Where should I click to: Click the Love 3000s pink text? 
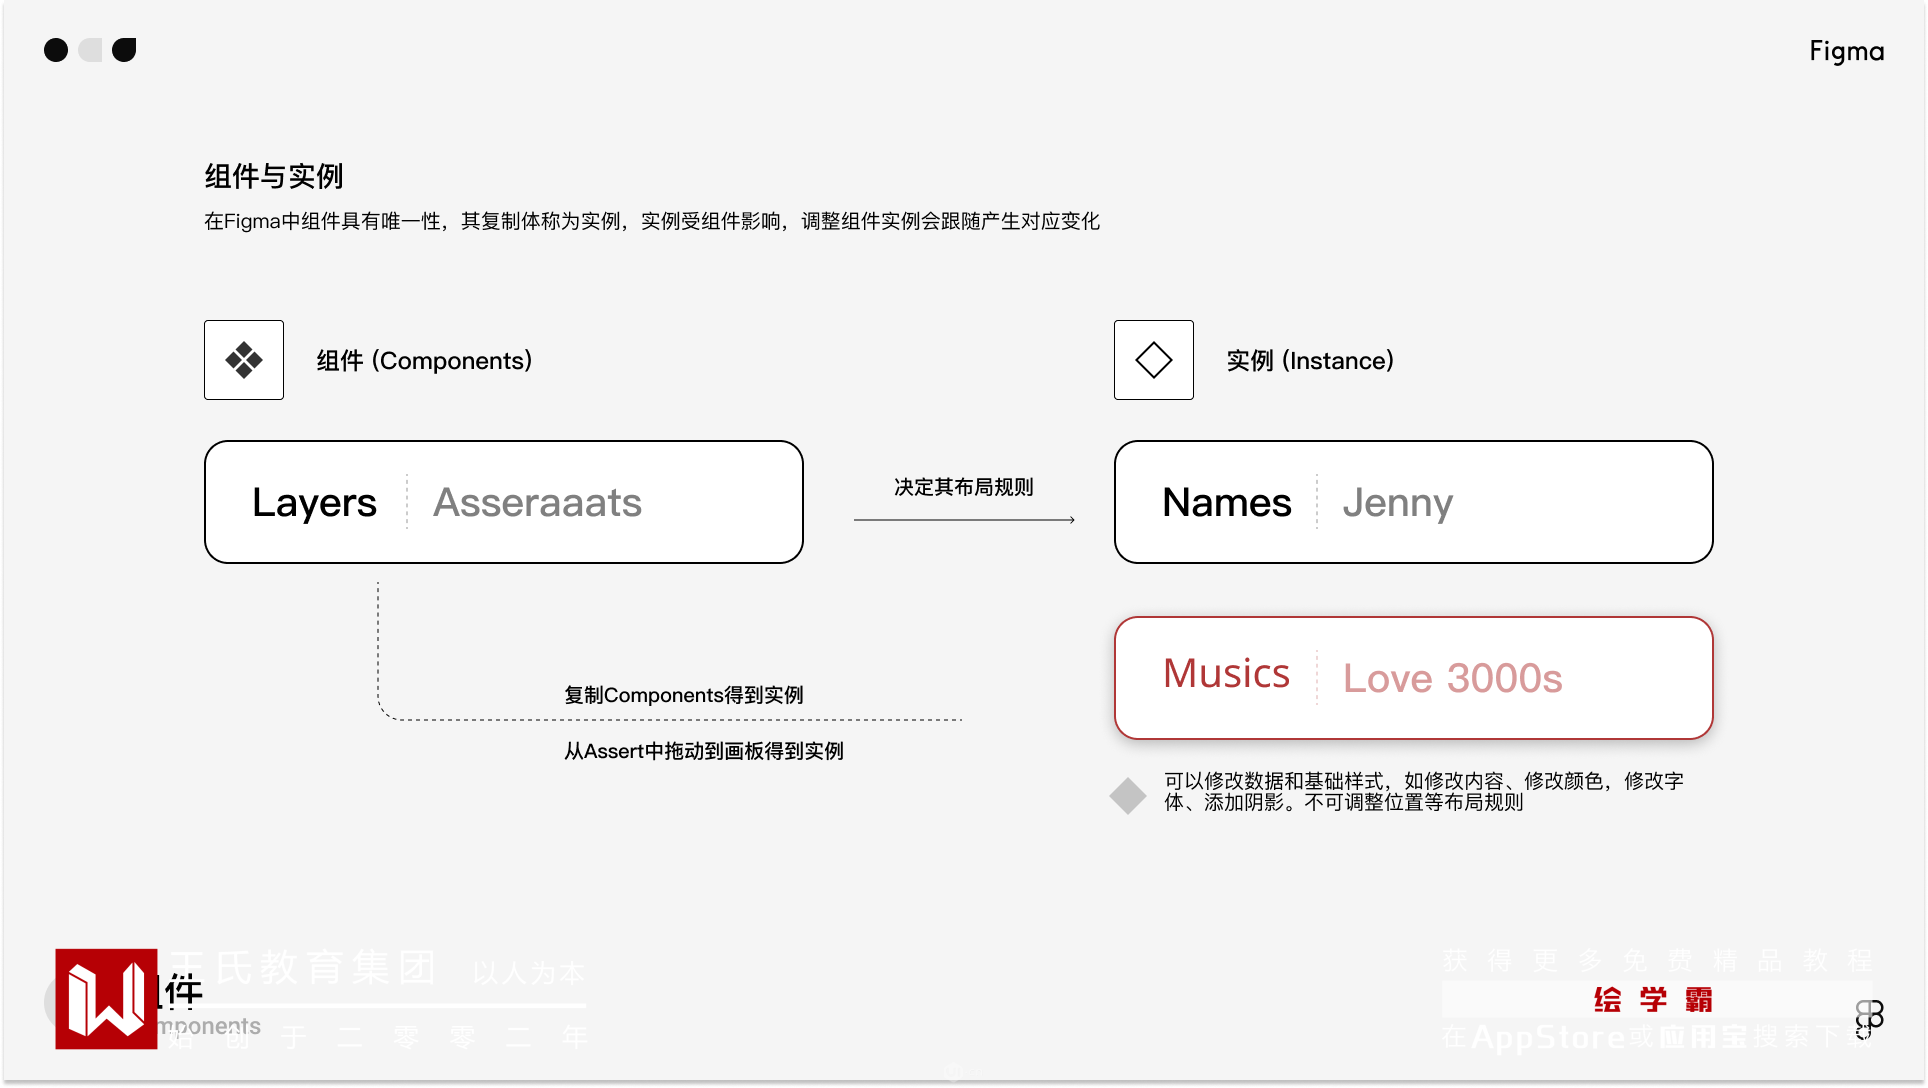1452,678
